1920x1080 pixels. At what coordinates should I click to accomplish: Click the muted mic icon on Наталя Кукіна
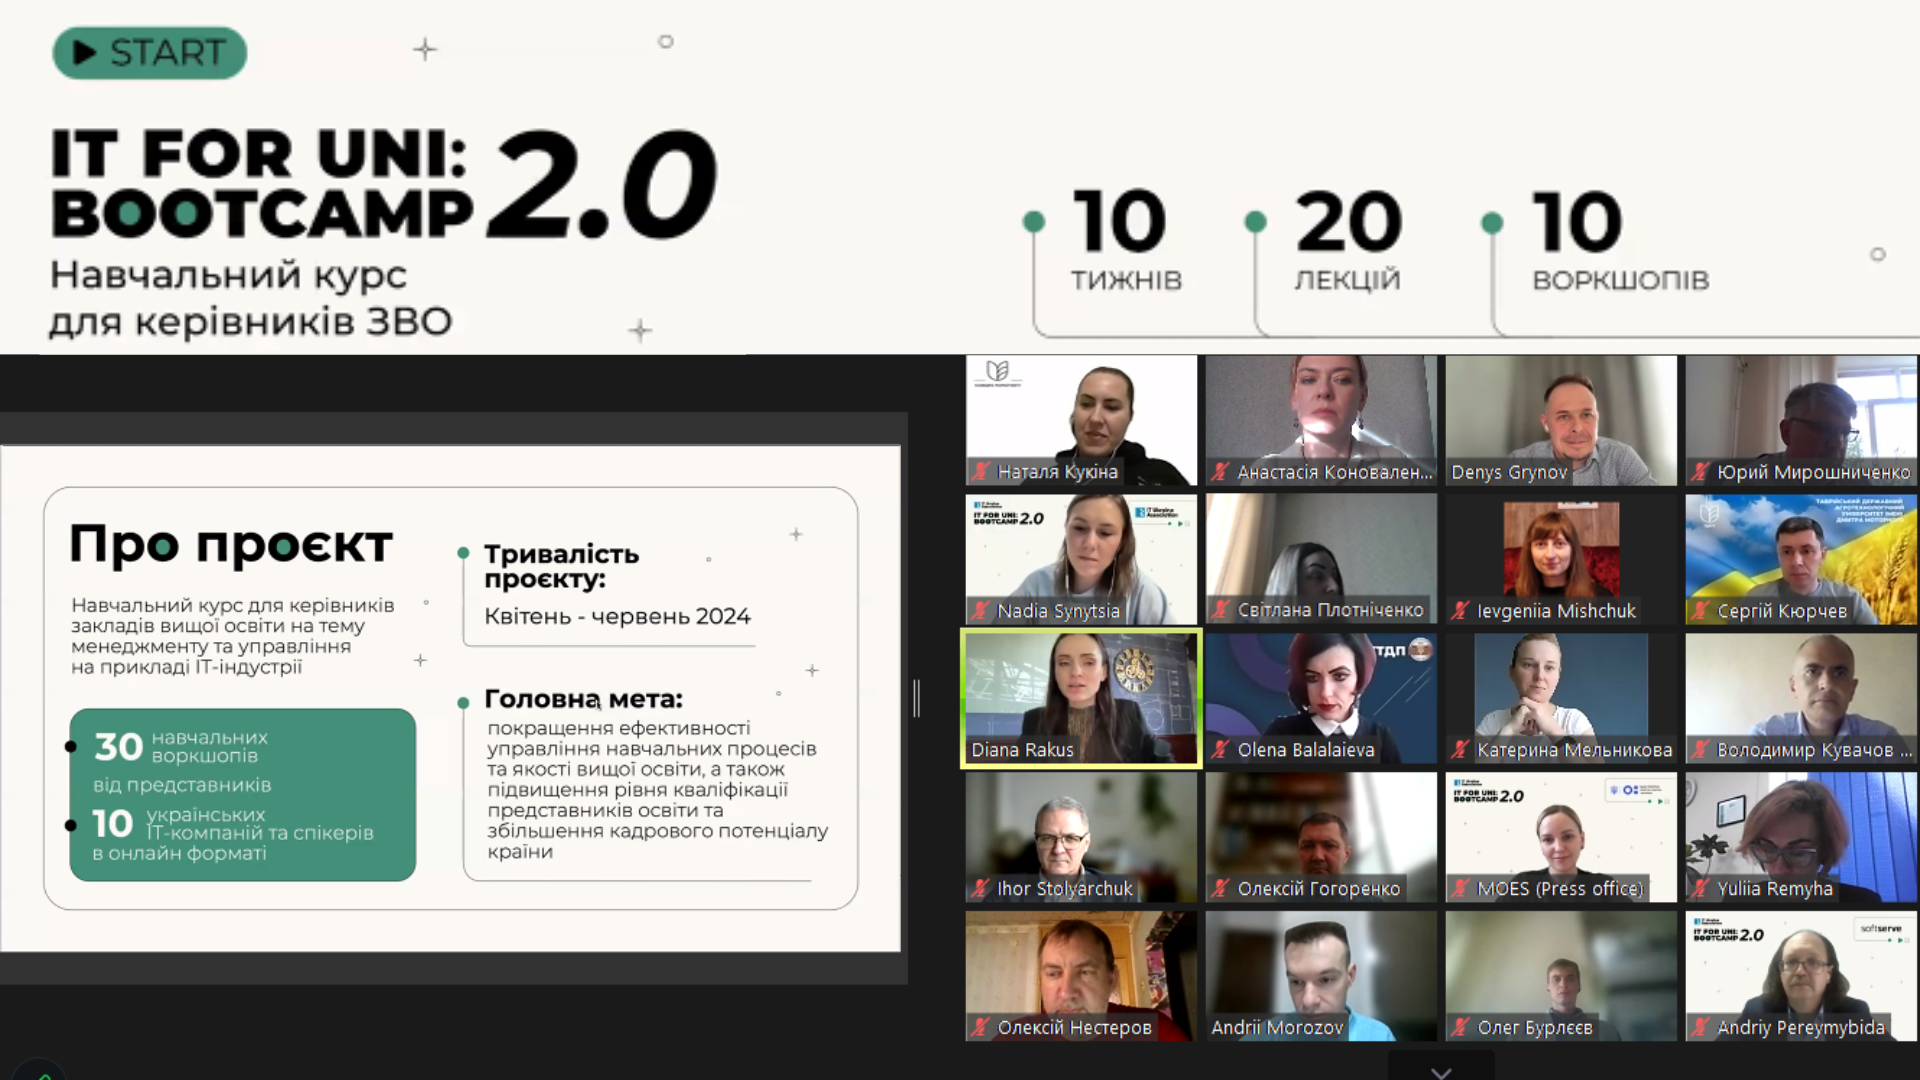pyautogui.click(x=981, y=472)
